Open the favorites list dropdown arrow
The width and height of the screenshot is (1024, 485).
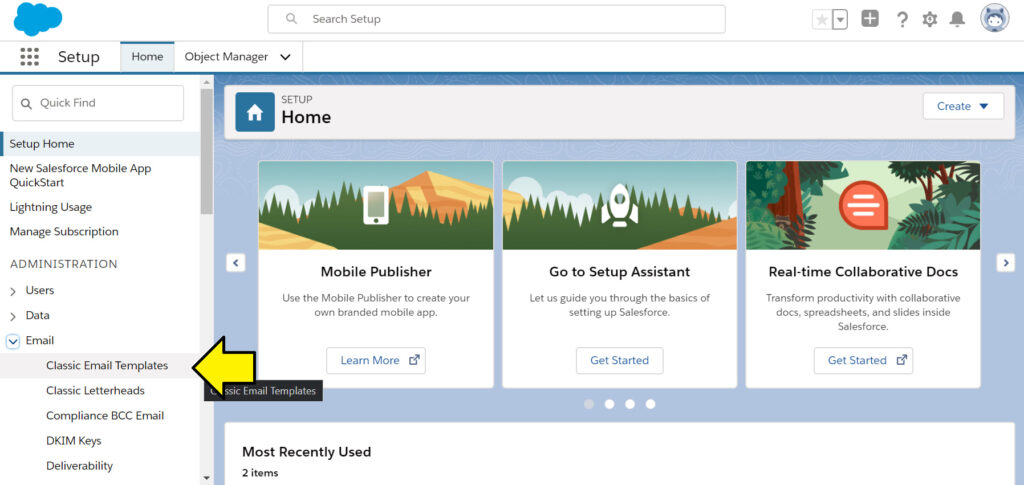coord(840,20)
